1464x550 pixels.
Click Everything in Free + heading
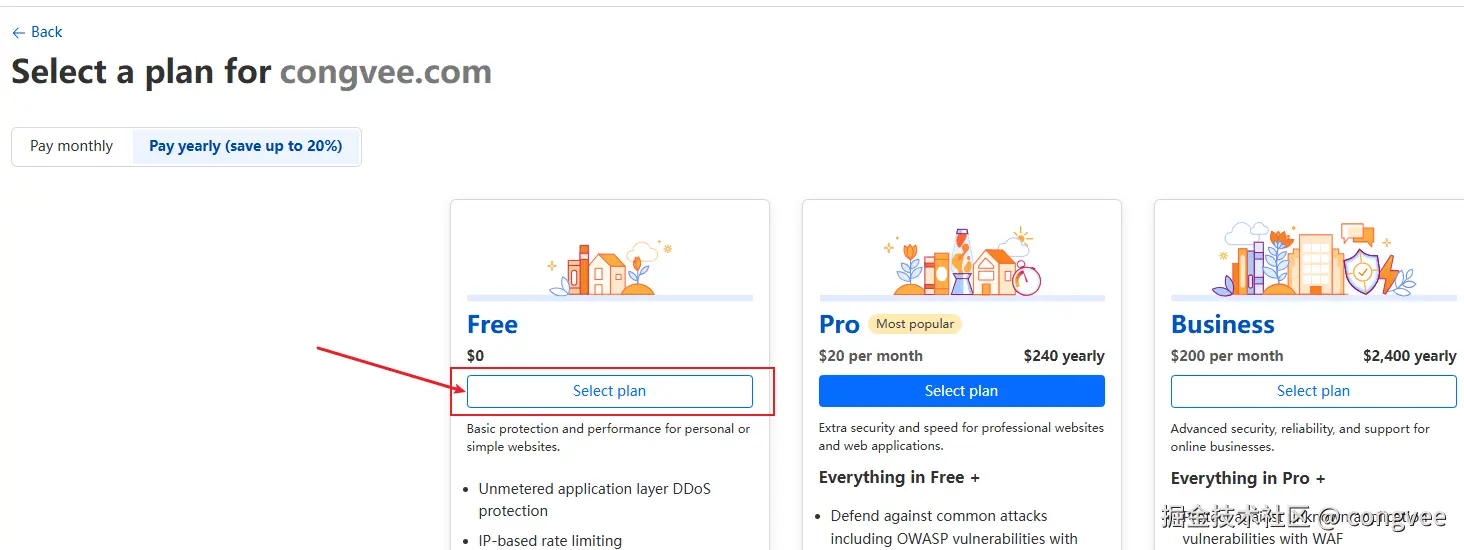tap(899, 478)
